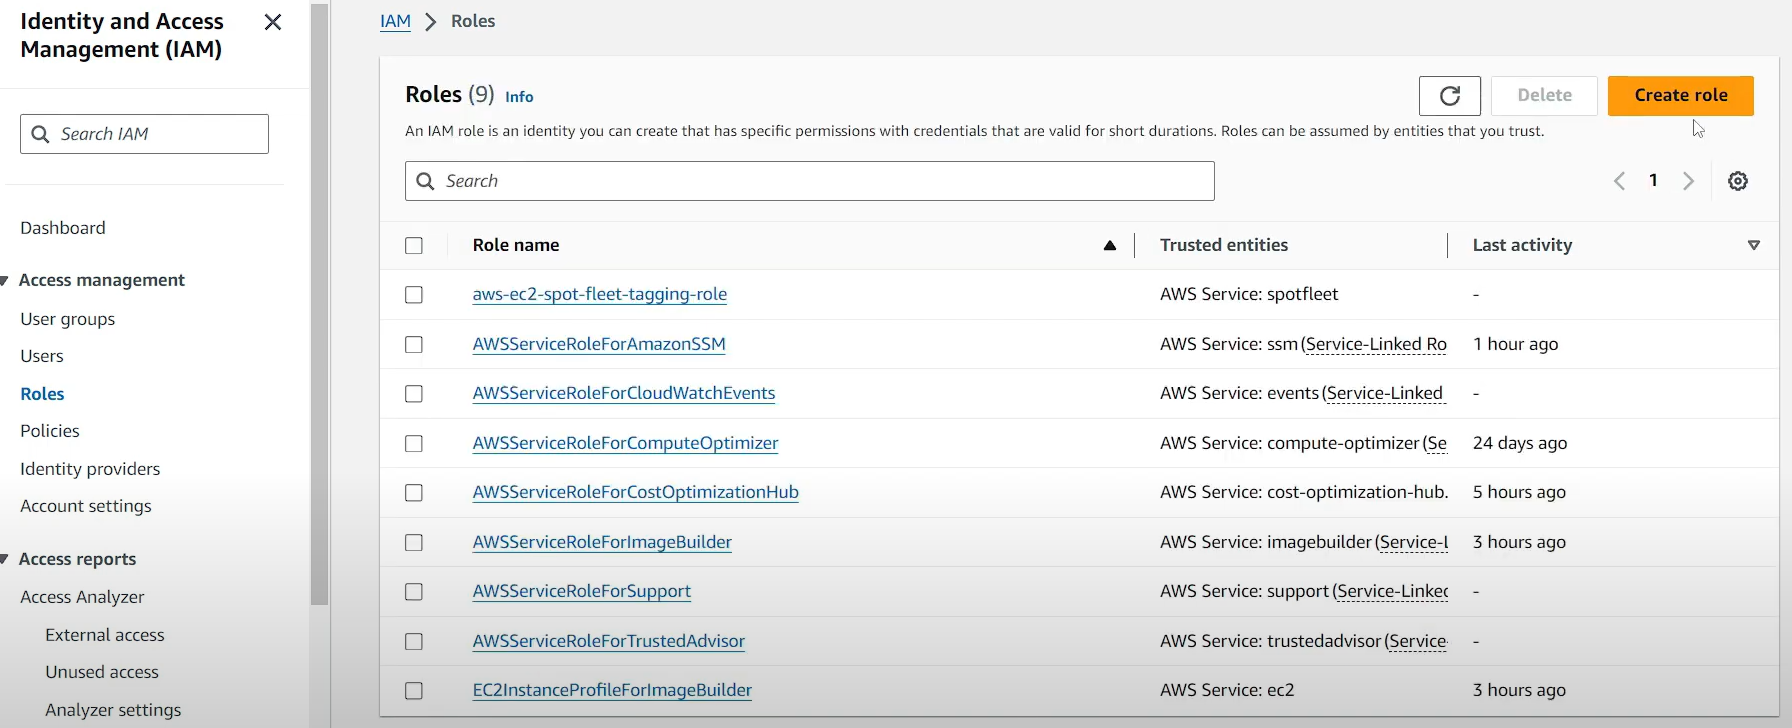
Task: Open Users in sidebar
Action: point(42,356)
